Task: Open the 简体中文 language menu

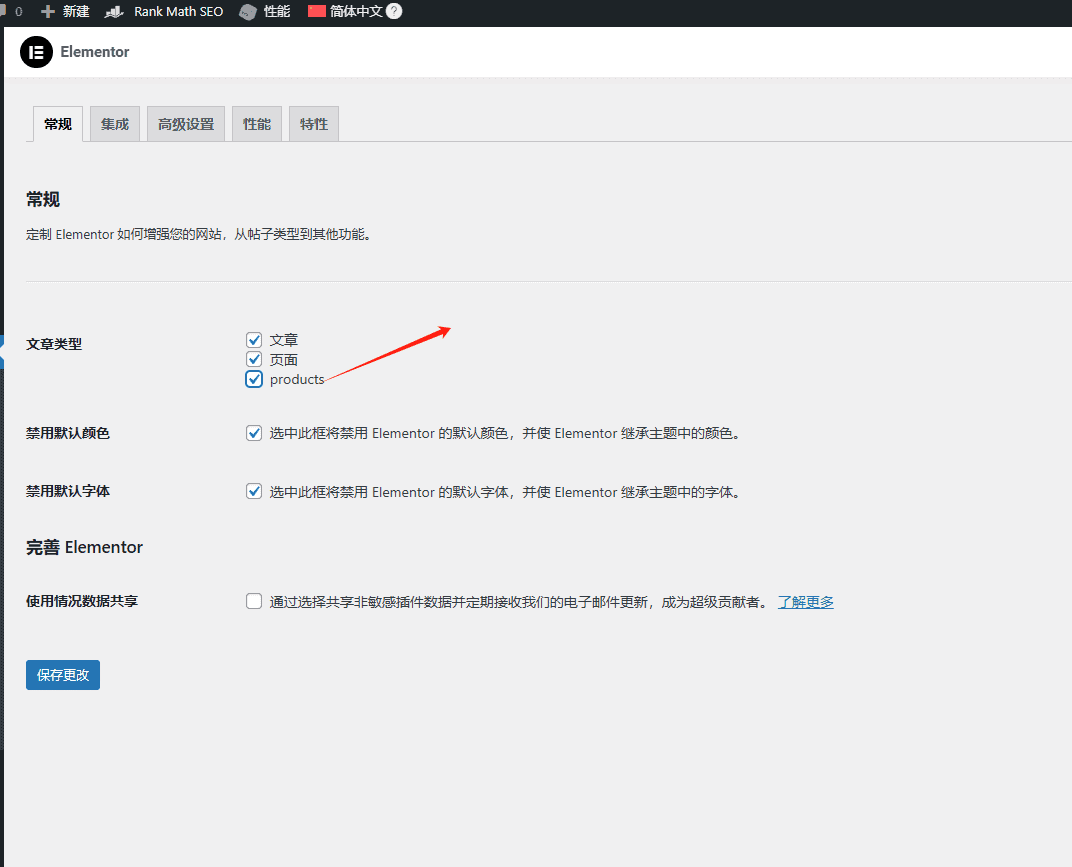Action: pyautogui.click(x=356, y=12)
